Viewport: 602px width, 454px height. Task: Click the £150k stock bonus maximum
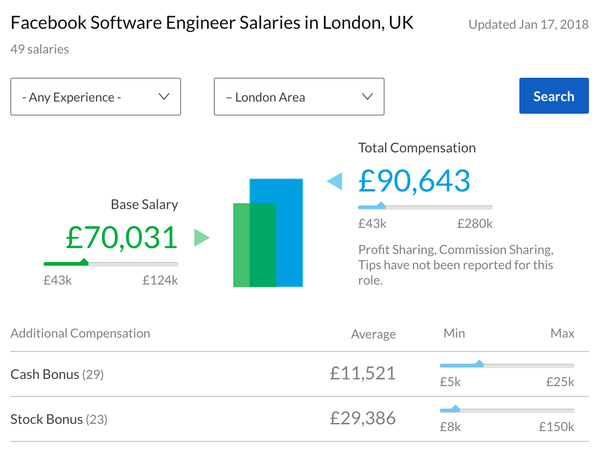click(x=557, y=427)
